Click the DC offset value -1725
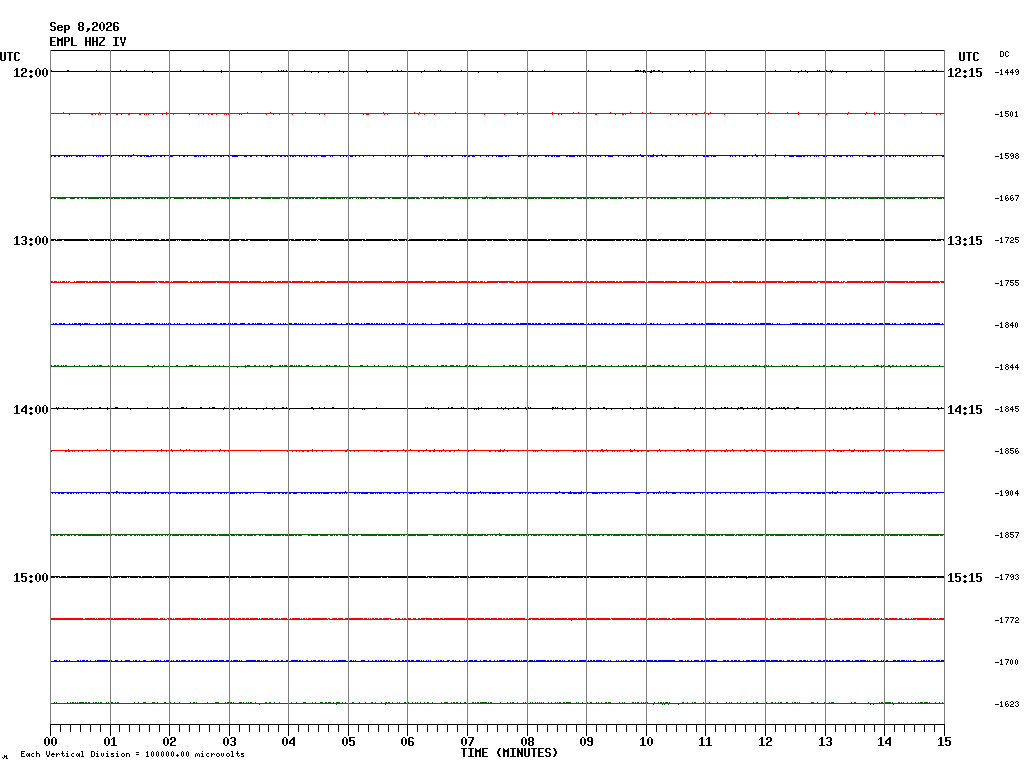The height and width of the screenshot is (768, 1024). pos(1006,241)
